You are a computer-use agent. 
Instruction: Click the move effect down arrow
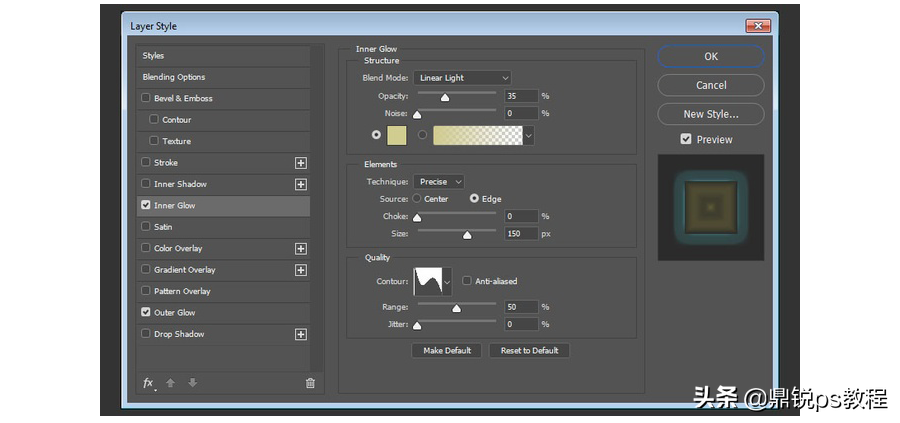pos(193,383)
